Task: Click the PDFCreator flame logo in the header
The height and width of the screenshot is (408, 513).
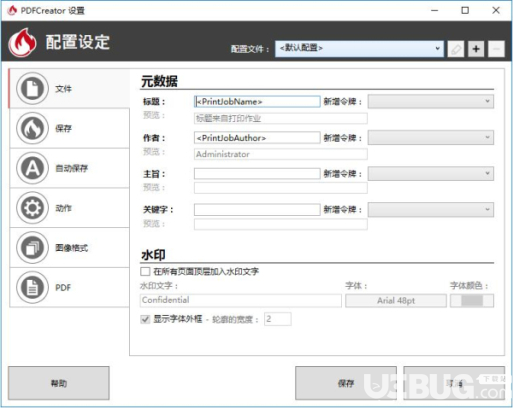Action: pos(22,43)
